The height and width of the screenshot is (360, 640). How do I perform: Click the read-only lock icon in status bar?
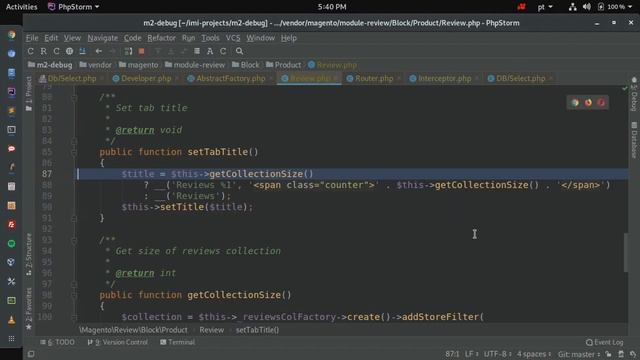point(608,354)
